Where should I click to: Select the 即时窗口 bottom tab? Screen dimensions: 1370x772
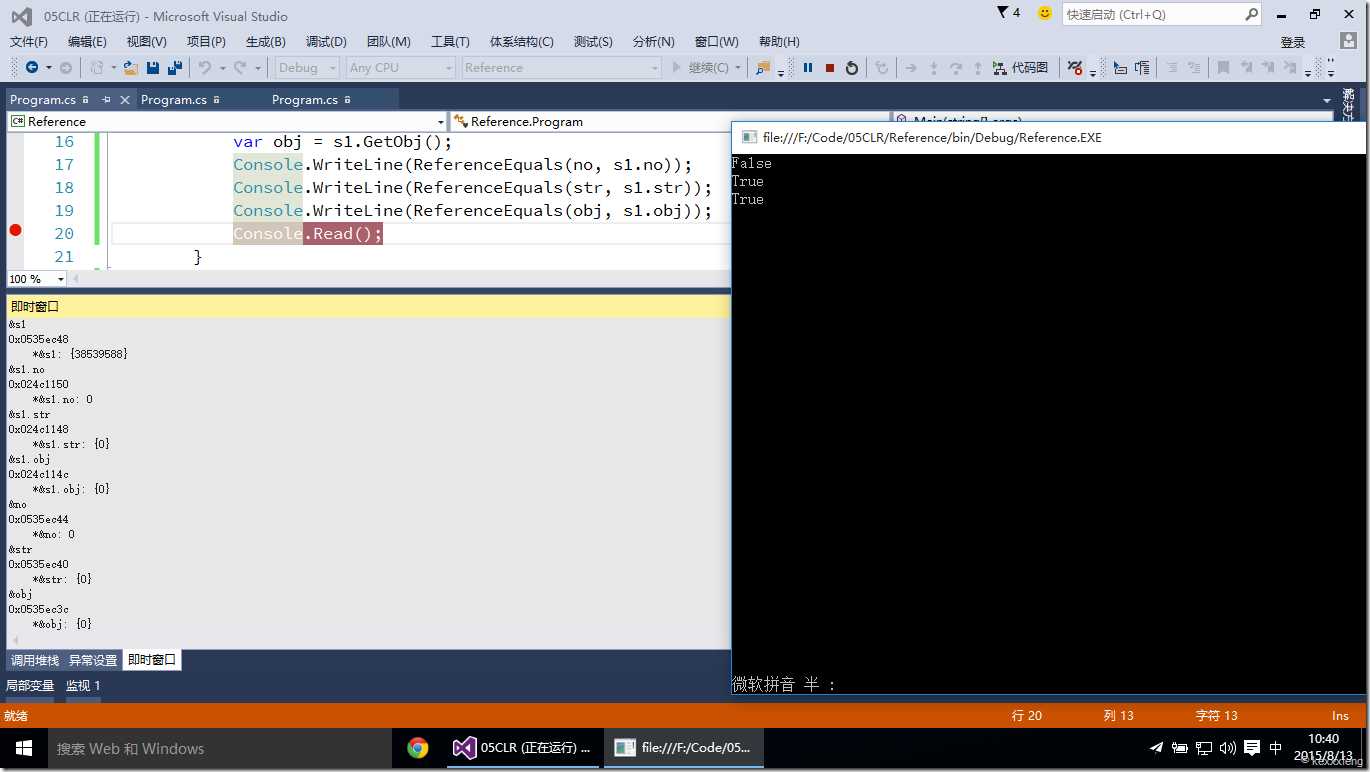coord(152,660)
